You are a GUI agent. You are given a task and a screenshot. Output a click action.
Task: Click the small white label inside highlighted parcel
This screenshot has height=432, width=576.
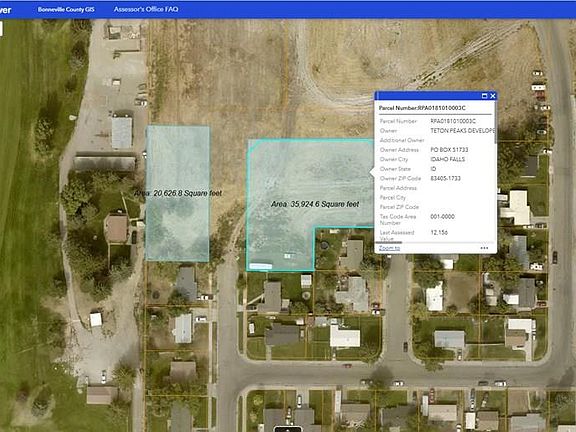[260, 266]
